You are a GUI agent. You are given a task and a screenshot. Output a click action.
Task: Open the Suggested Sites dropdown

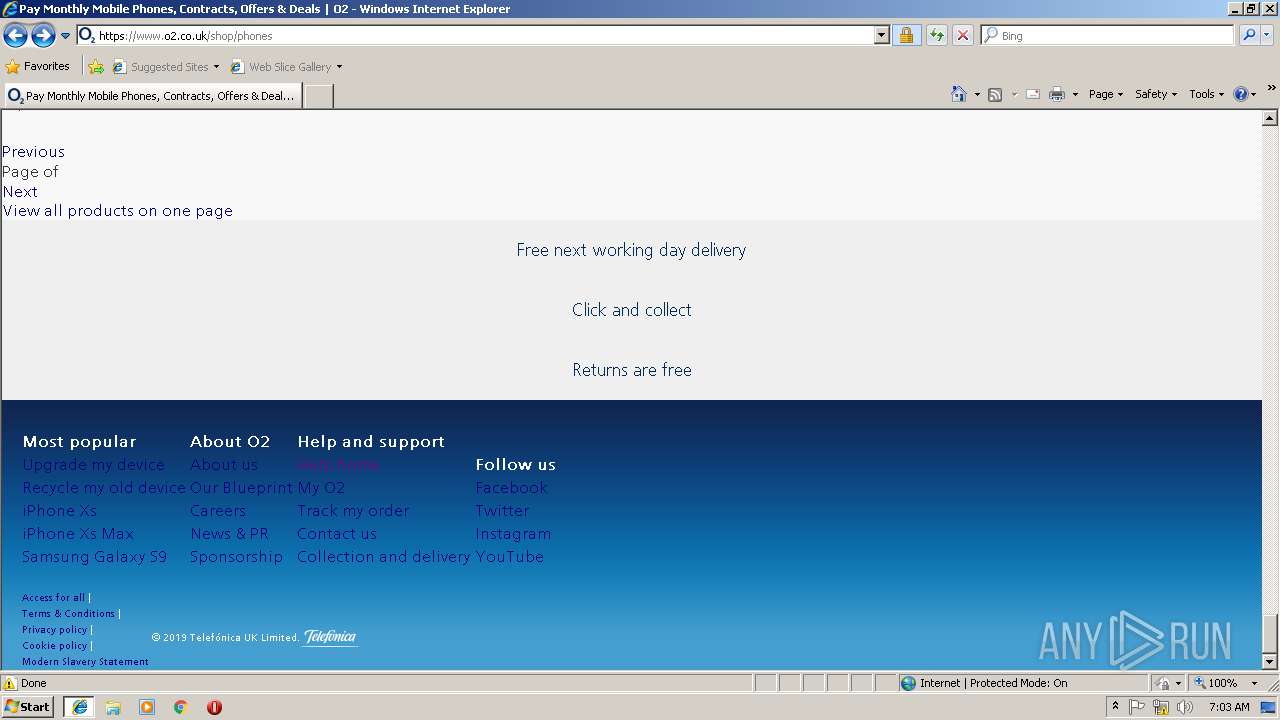165,67
